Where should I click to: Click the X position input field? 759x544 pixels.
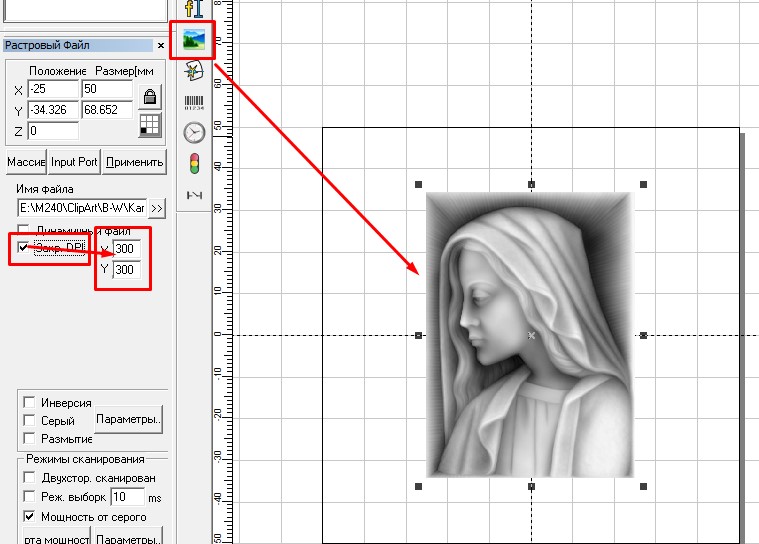point(53,90)
